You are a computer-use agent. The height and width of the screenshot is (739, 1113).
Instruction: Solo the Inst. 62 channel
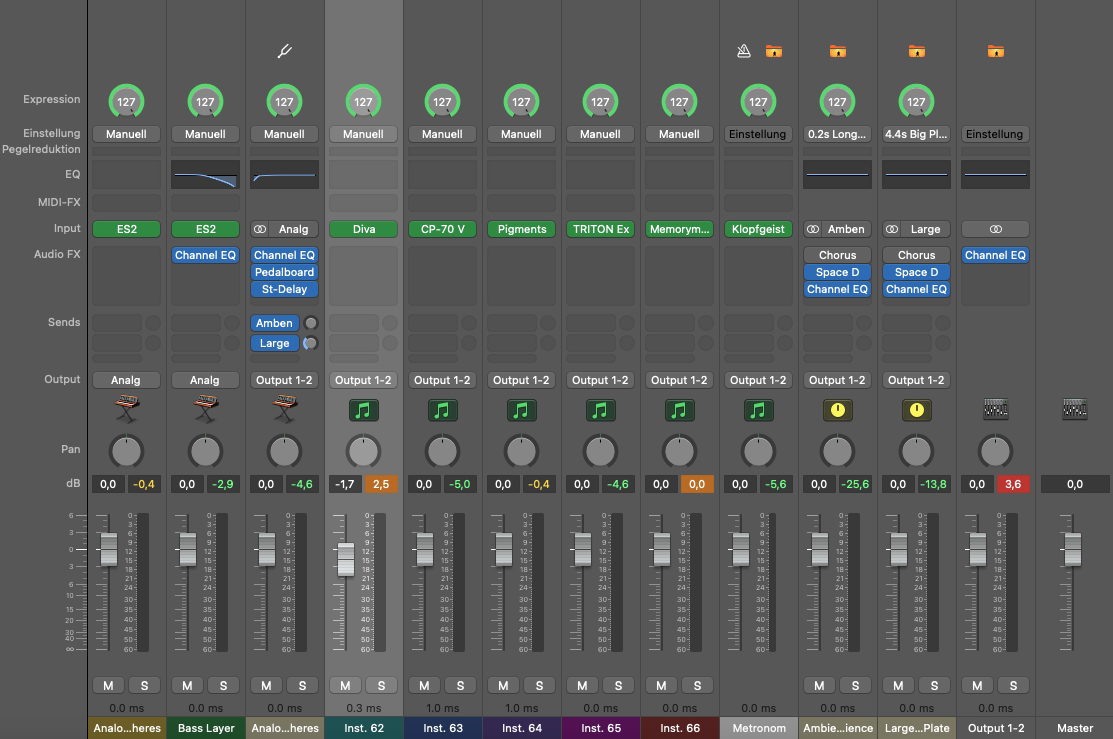(381, 685)
